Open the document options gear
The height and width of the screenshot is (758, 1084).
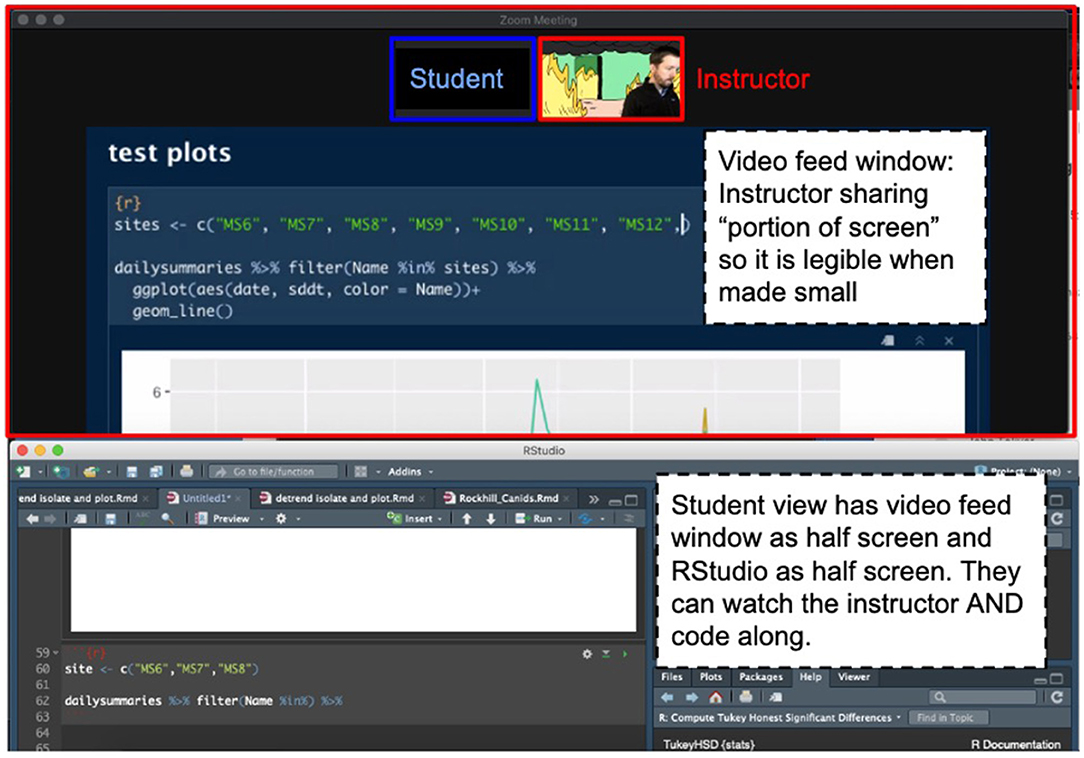tap(281, 518)
